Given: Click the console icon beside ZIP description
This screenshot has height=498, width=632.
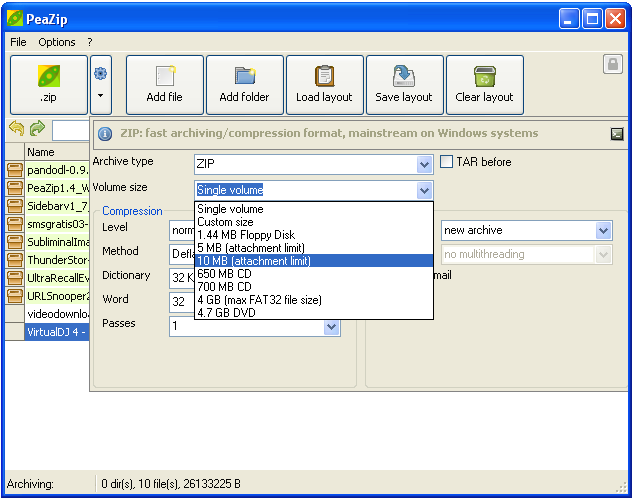Looking at the screenshot, I should coord(617,134).
